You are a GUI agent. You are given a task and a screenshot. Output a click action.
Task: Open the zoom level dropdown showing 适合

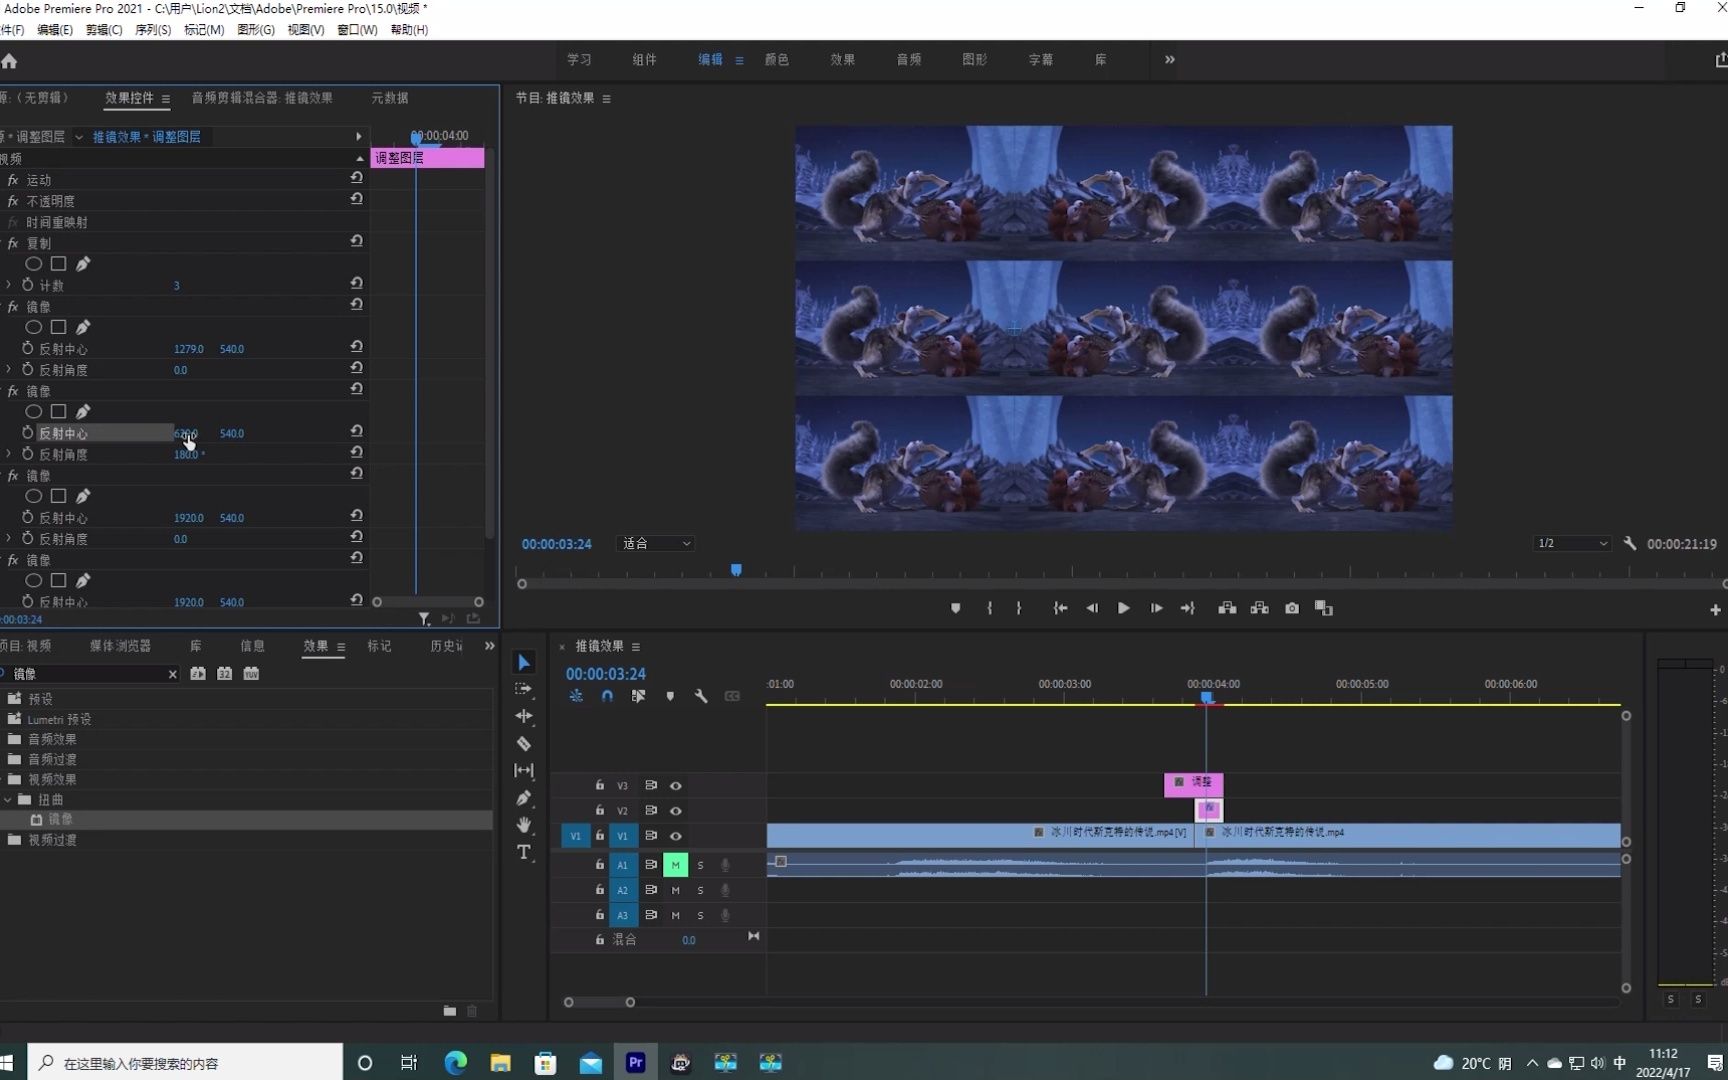[656, 543]
